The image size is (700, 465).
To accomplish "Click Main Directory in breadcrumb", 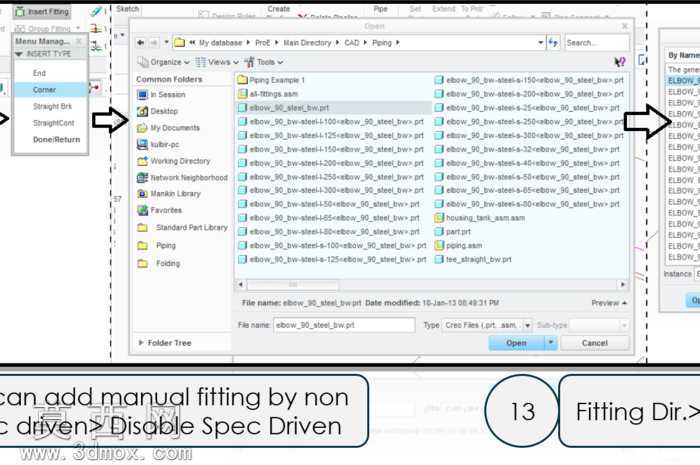I will pyautogui.click(x=307, y=43).
